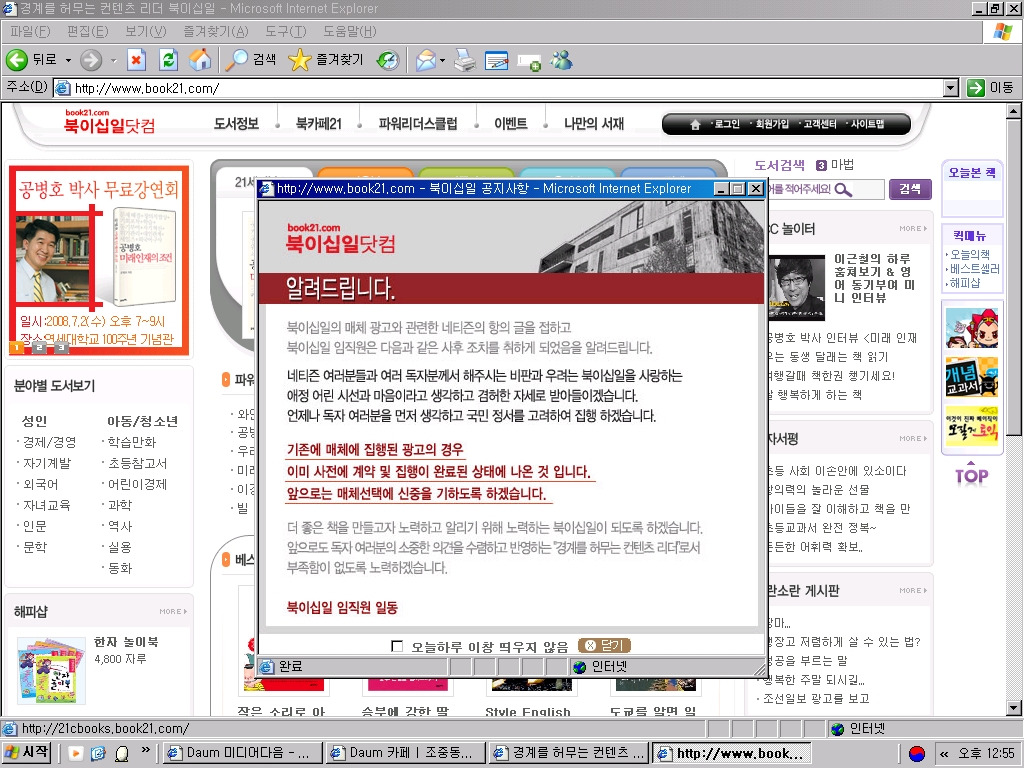
Task: Click the language indicator tray icon
Action: coord(917,754)
